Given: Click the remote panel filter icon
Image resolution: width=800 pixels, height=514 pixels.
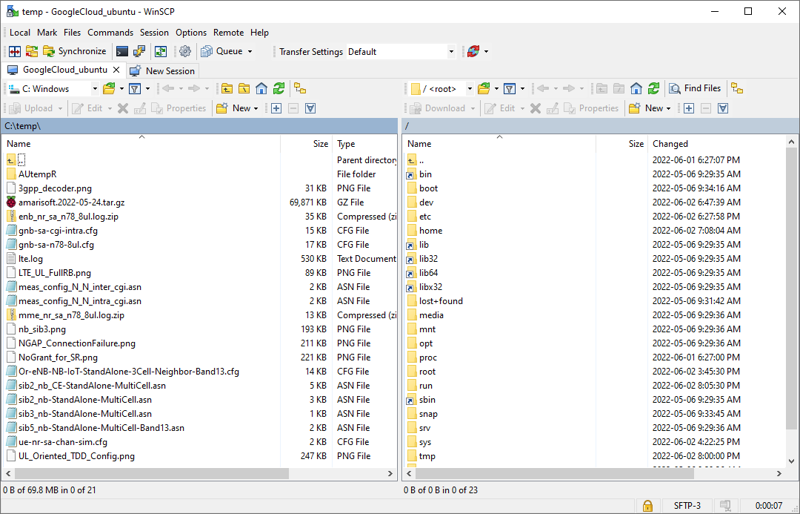Looking at the screenshot, I should click(510, 89).
